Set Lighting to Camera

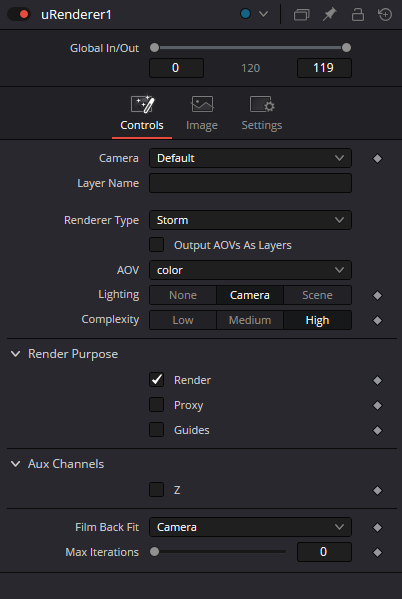point(250,295)
